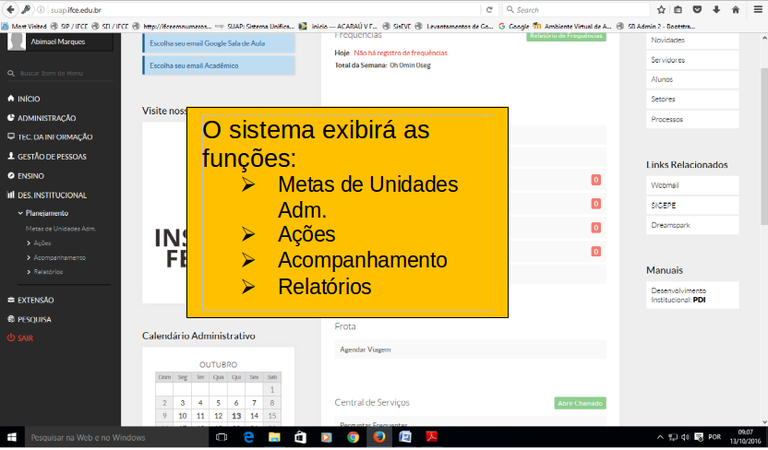Click the Abrir Chamado green button
Viewport: 768px width, 450px height.
click(580, 403)
